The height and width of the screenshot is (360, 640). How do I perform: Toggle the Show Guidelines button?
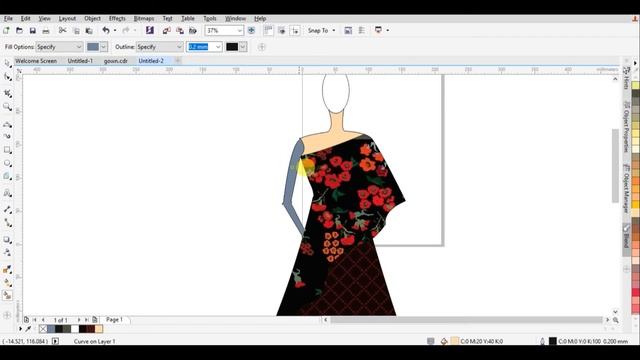[x=295, y=31]
